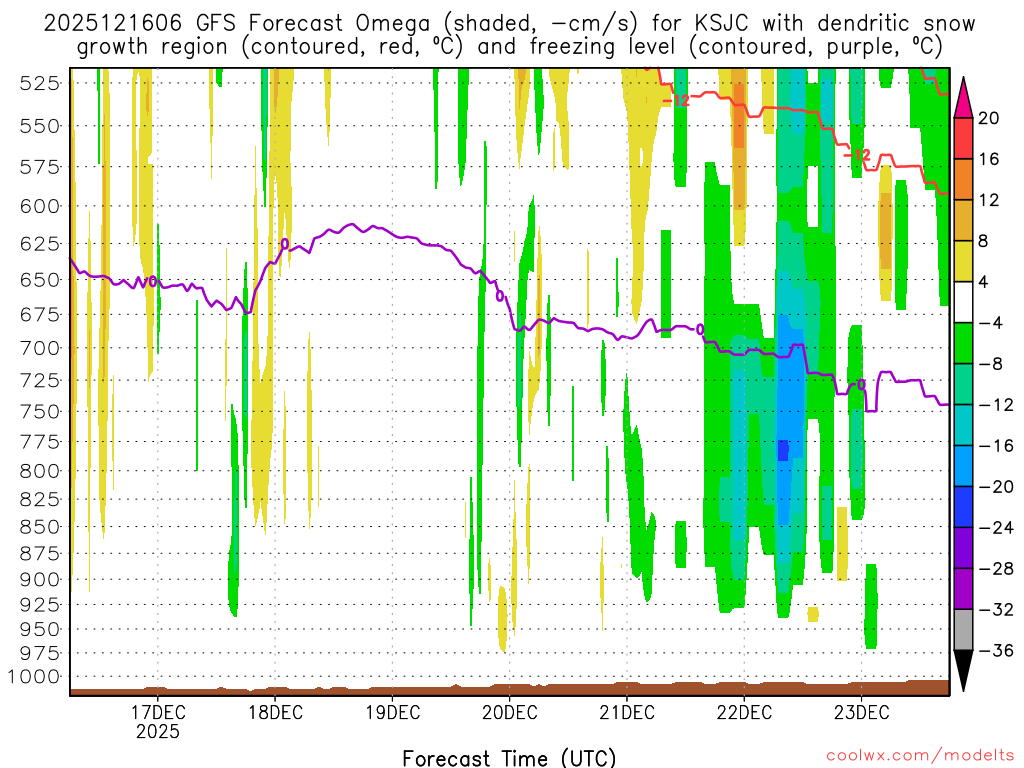Click the 975 pressure level label

click(x=39, y=653)
